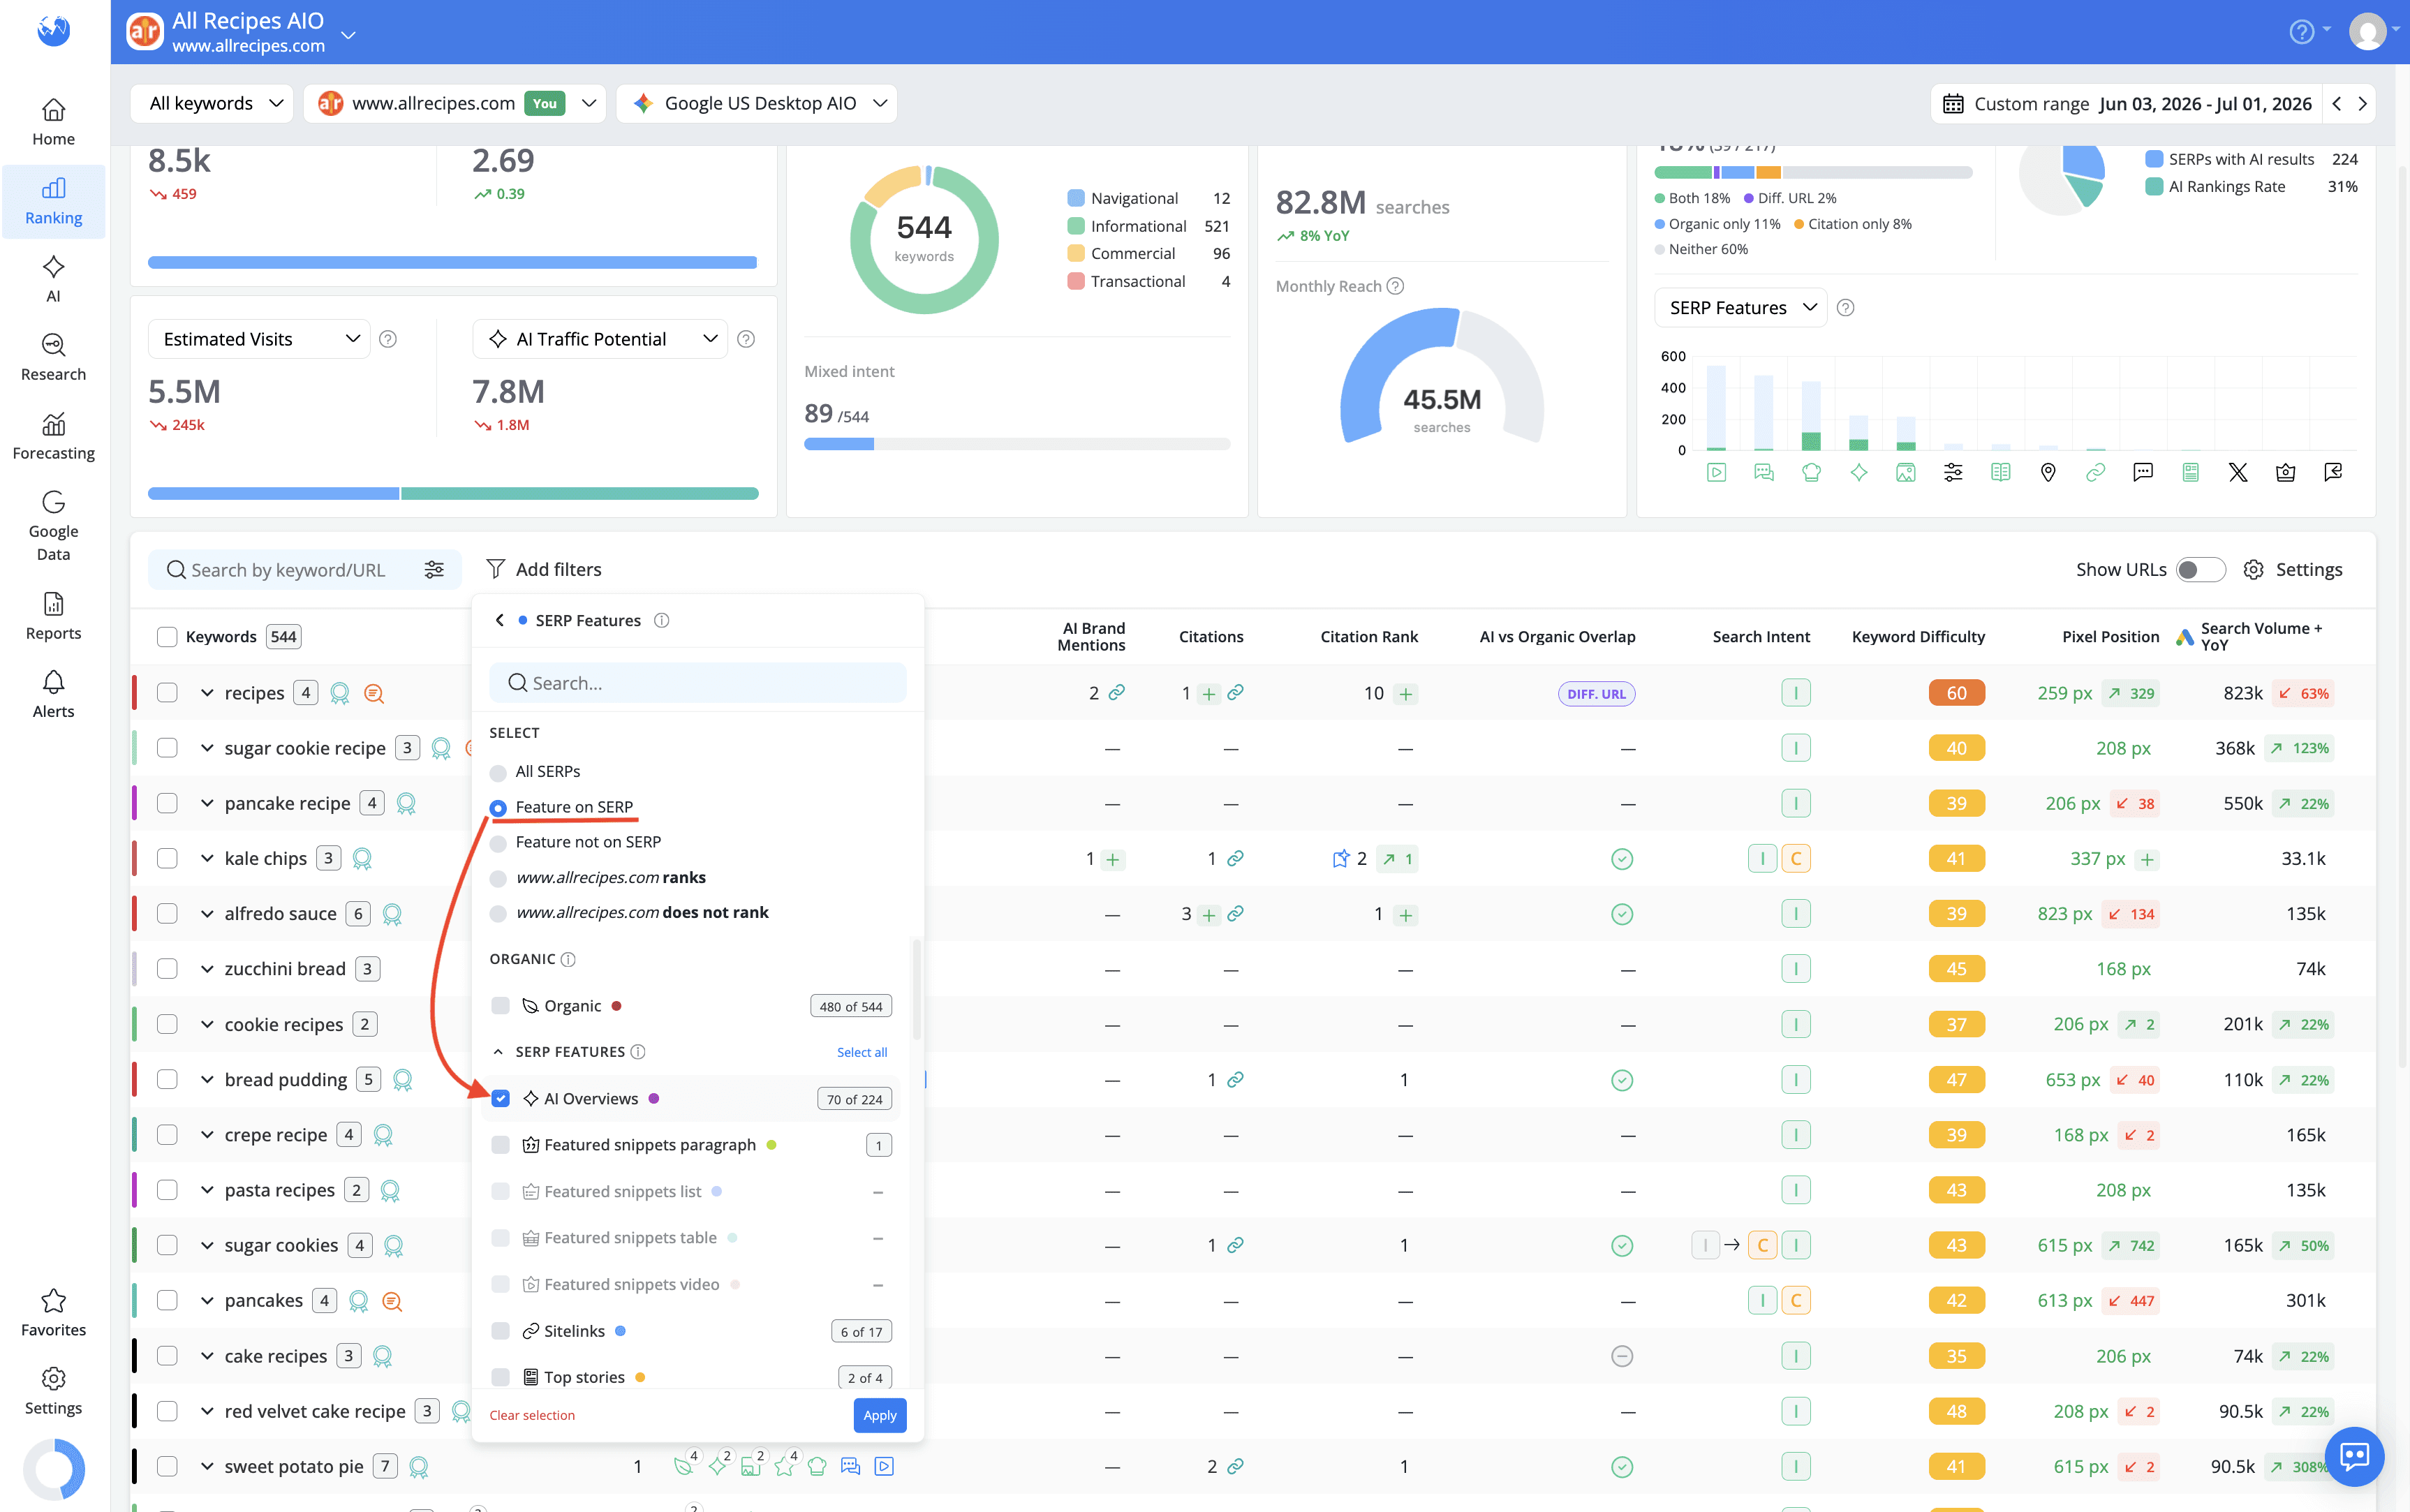Select the video feature icon under chart
Image resolution: width=2410 pixels, height=1512 pixels.
point(1716,472)
